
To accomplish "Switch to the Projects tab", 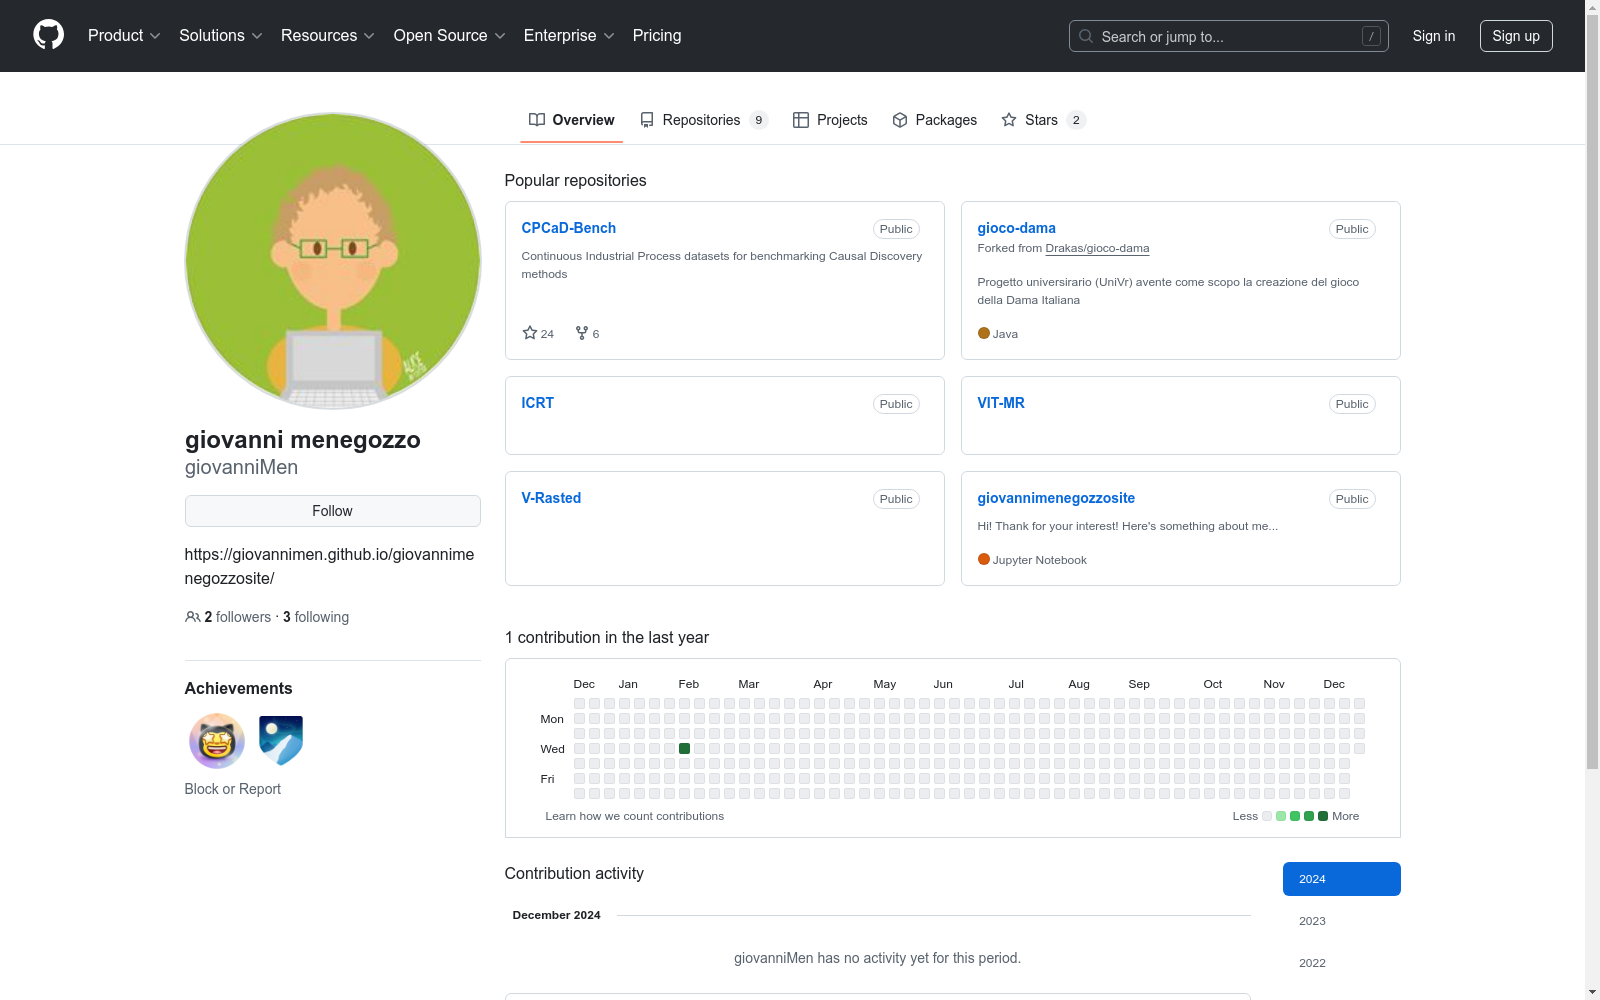I will point(830,120).
